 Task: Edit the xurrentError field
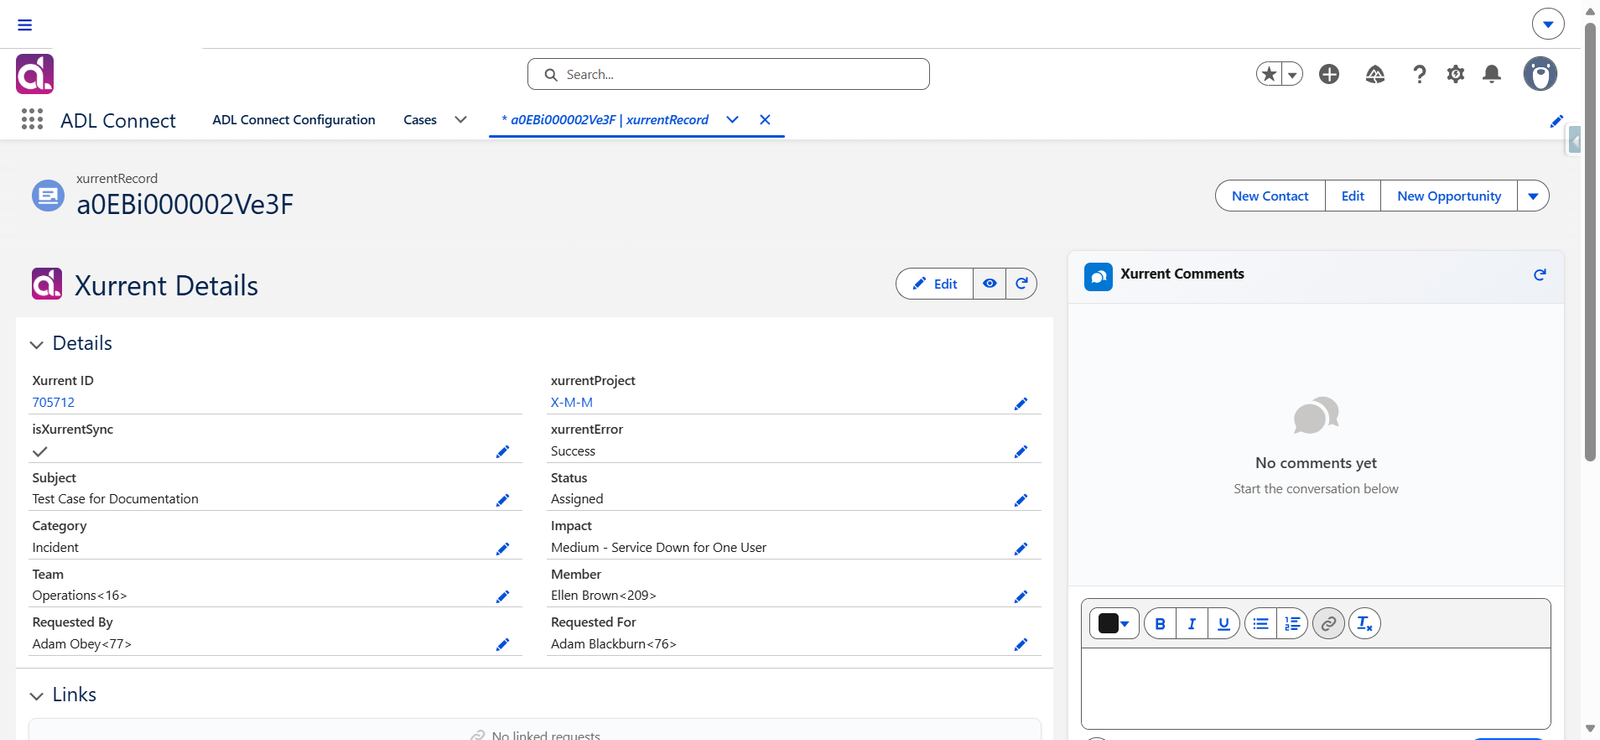point(1021,451)
